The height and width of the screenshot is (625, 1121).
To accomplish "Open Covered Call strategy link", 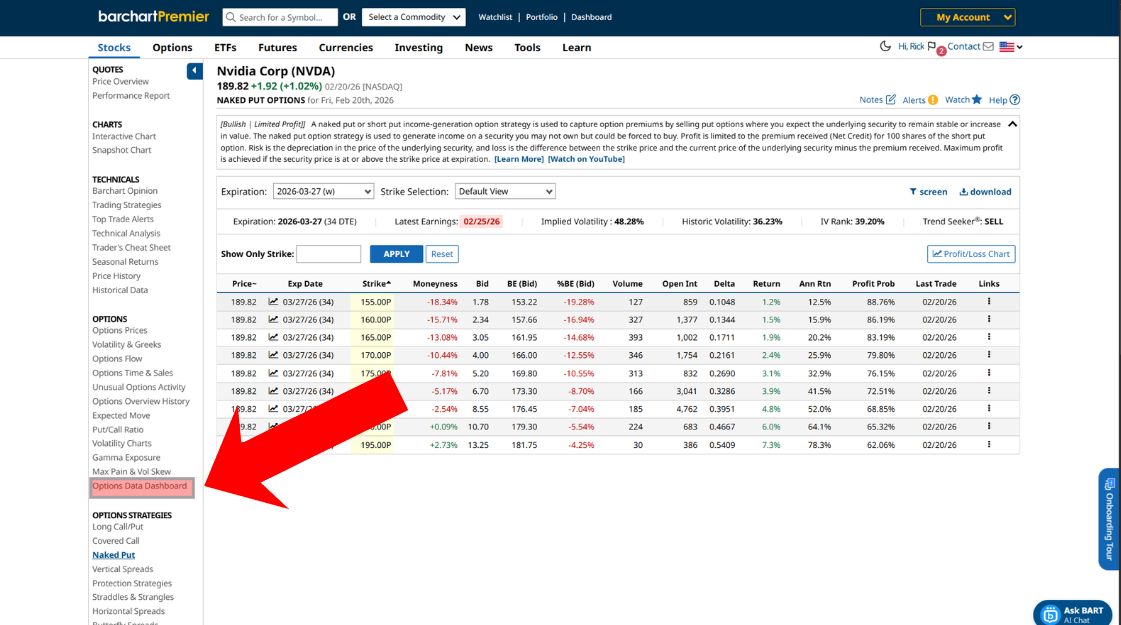I will click(116, 541).
